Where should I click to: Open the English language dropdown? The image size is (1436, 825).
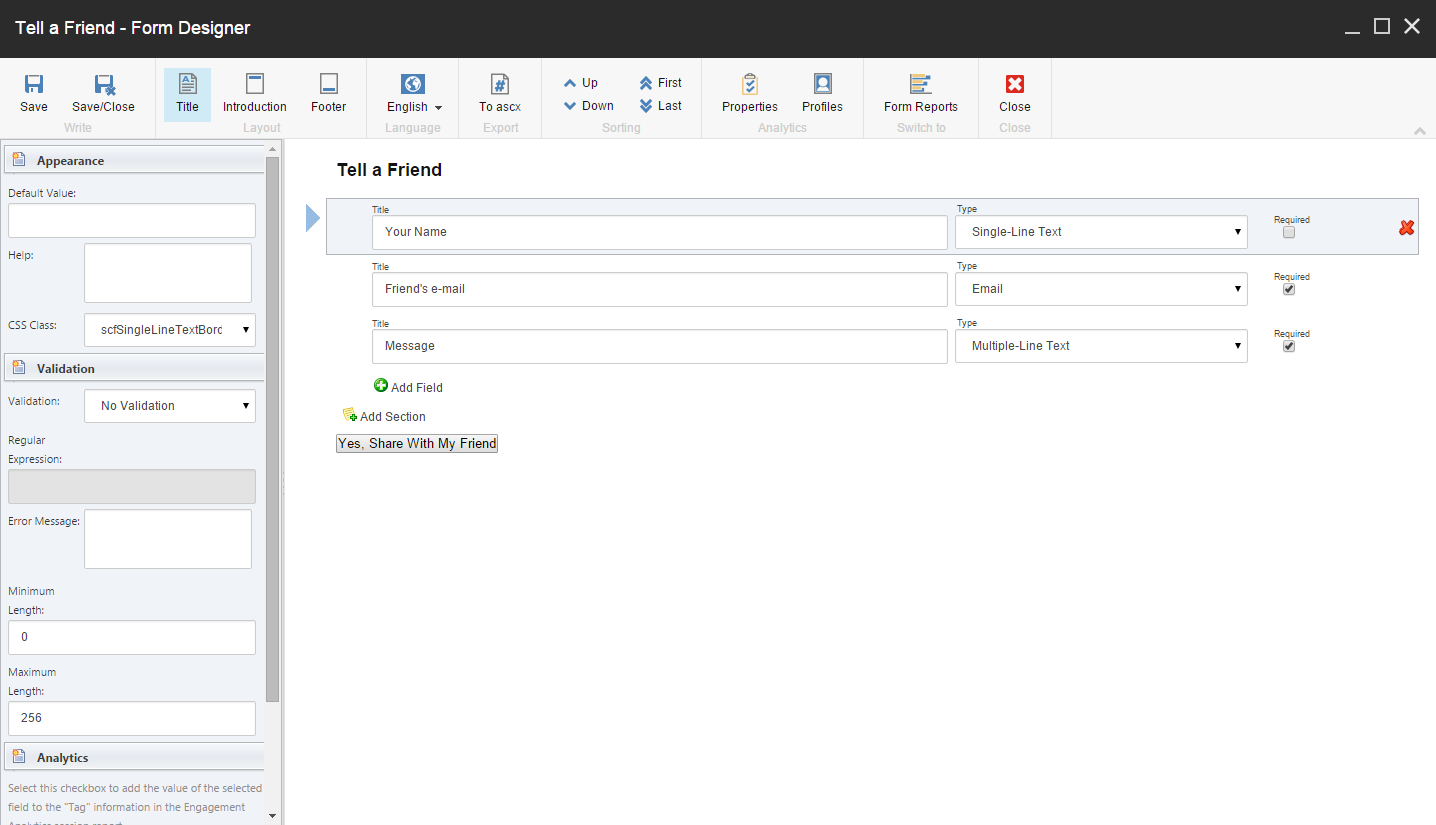point(414,94)
